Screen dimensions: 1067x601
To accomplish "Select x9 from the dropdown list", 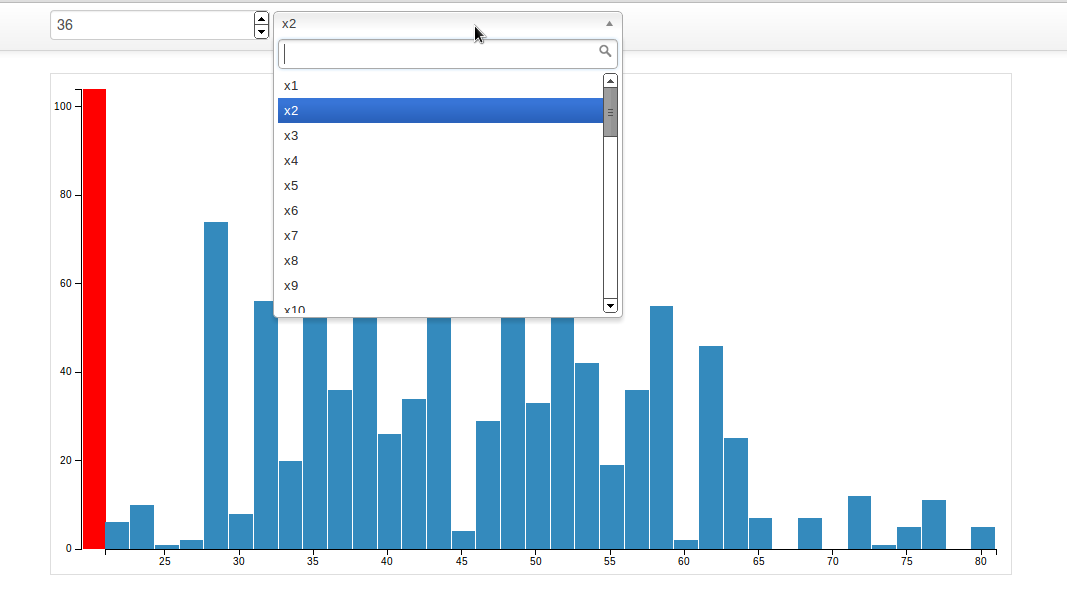I will [x=440, y=286].
